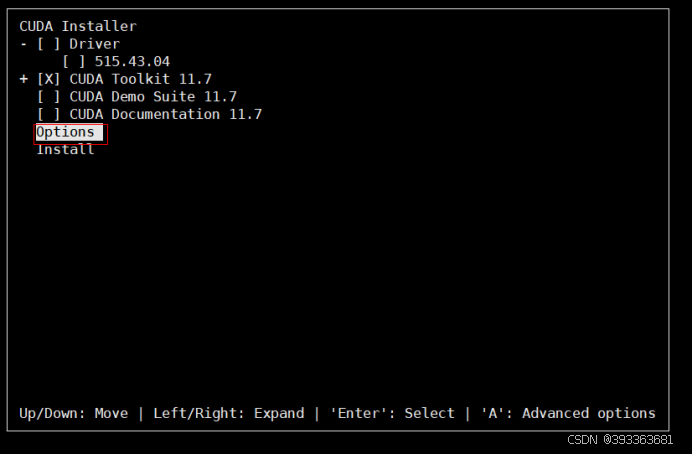Uncheck the CUDA Toolkit 11.7 checkbox
This screenshot has width=692, height=454.
click(x=49, y=79)
